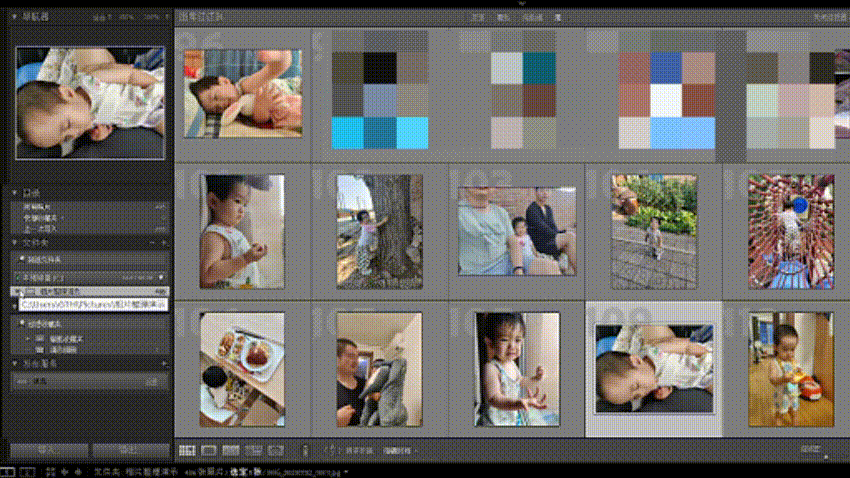The width and height of the screenshot is (850, 478).
Task: Switch to Loupe view in the toolbar
Action: (x=209, y=450)
